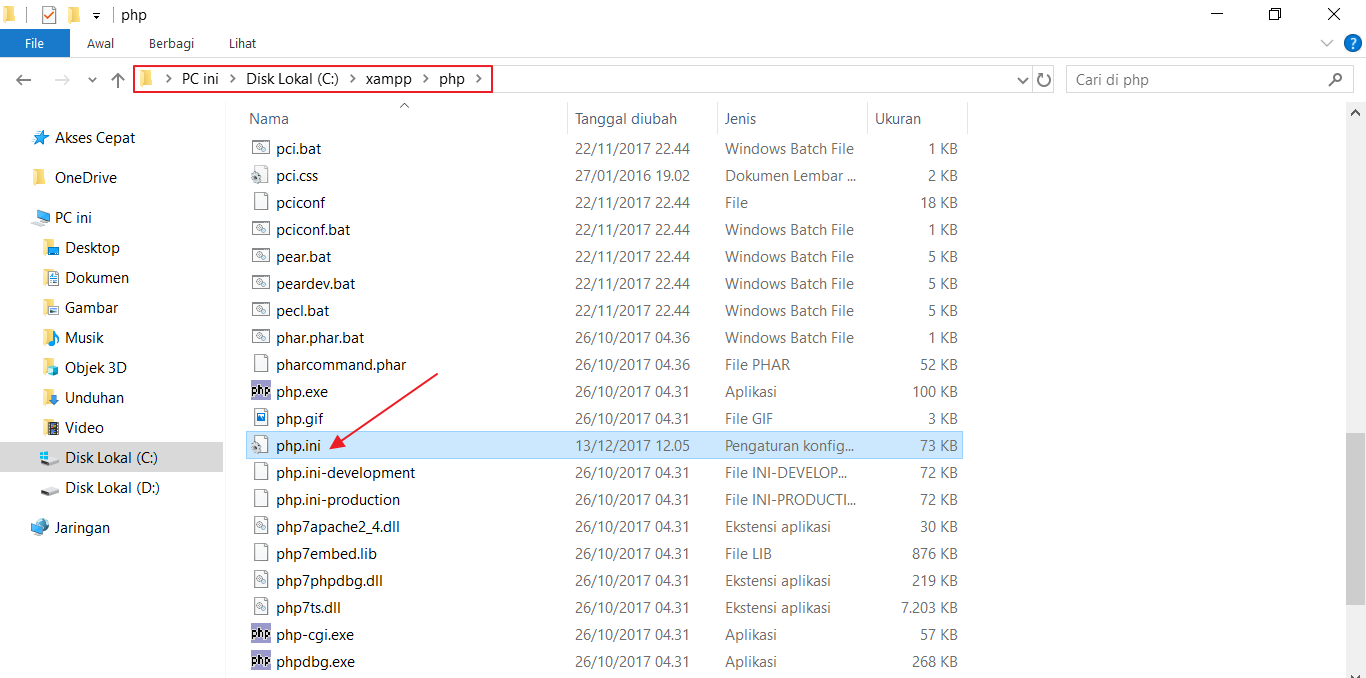The height and width of the screenshot is (678, 1366).
Task: Click chevron after php in breadcrumb
Action: click(478, 79)
